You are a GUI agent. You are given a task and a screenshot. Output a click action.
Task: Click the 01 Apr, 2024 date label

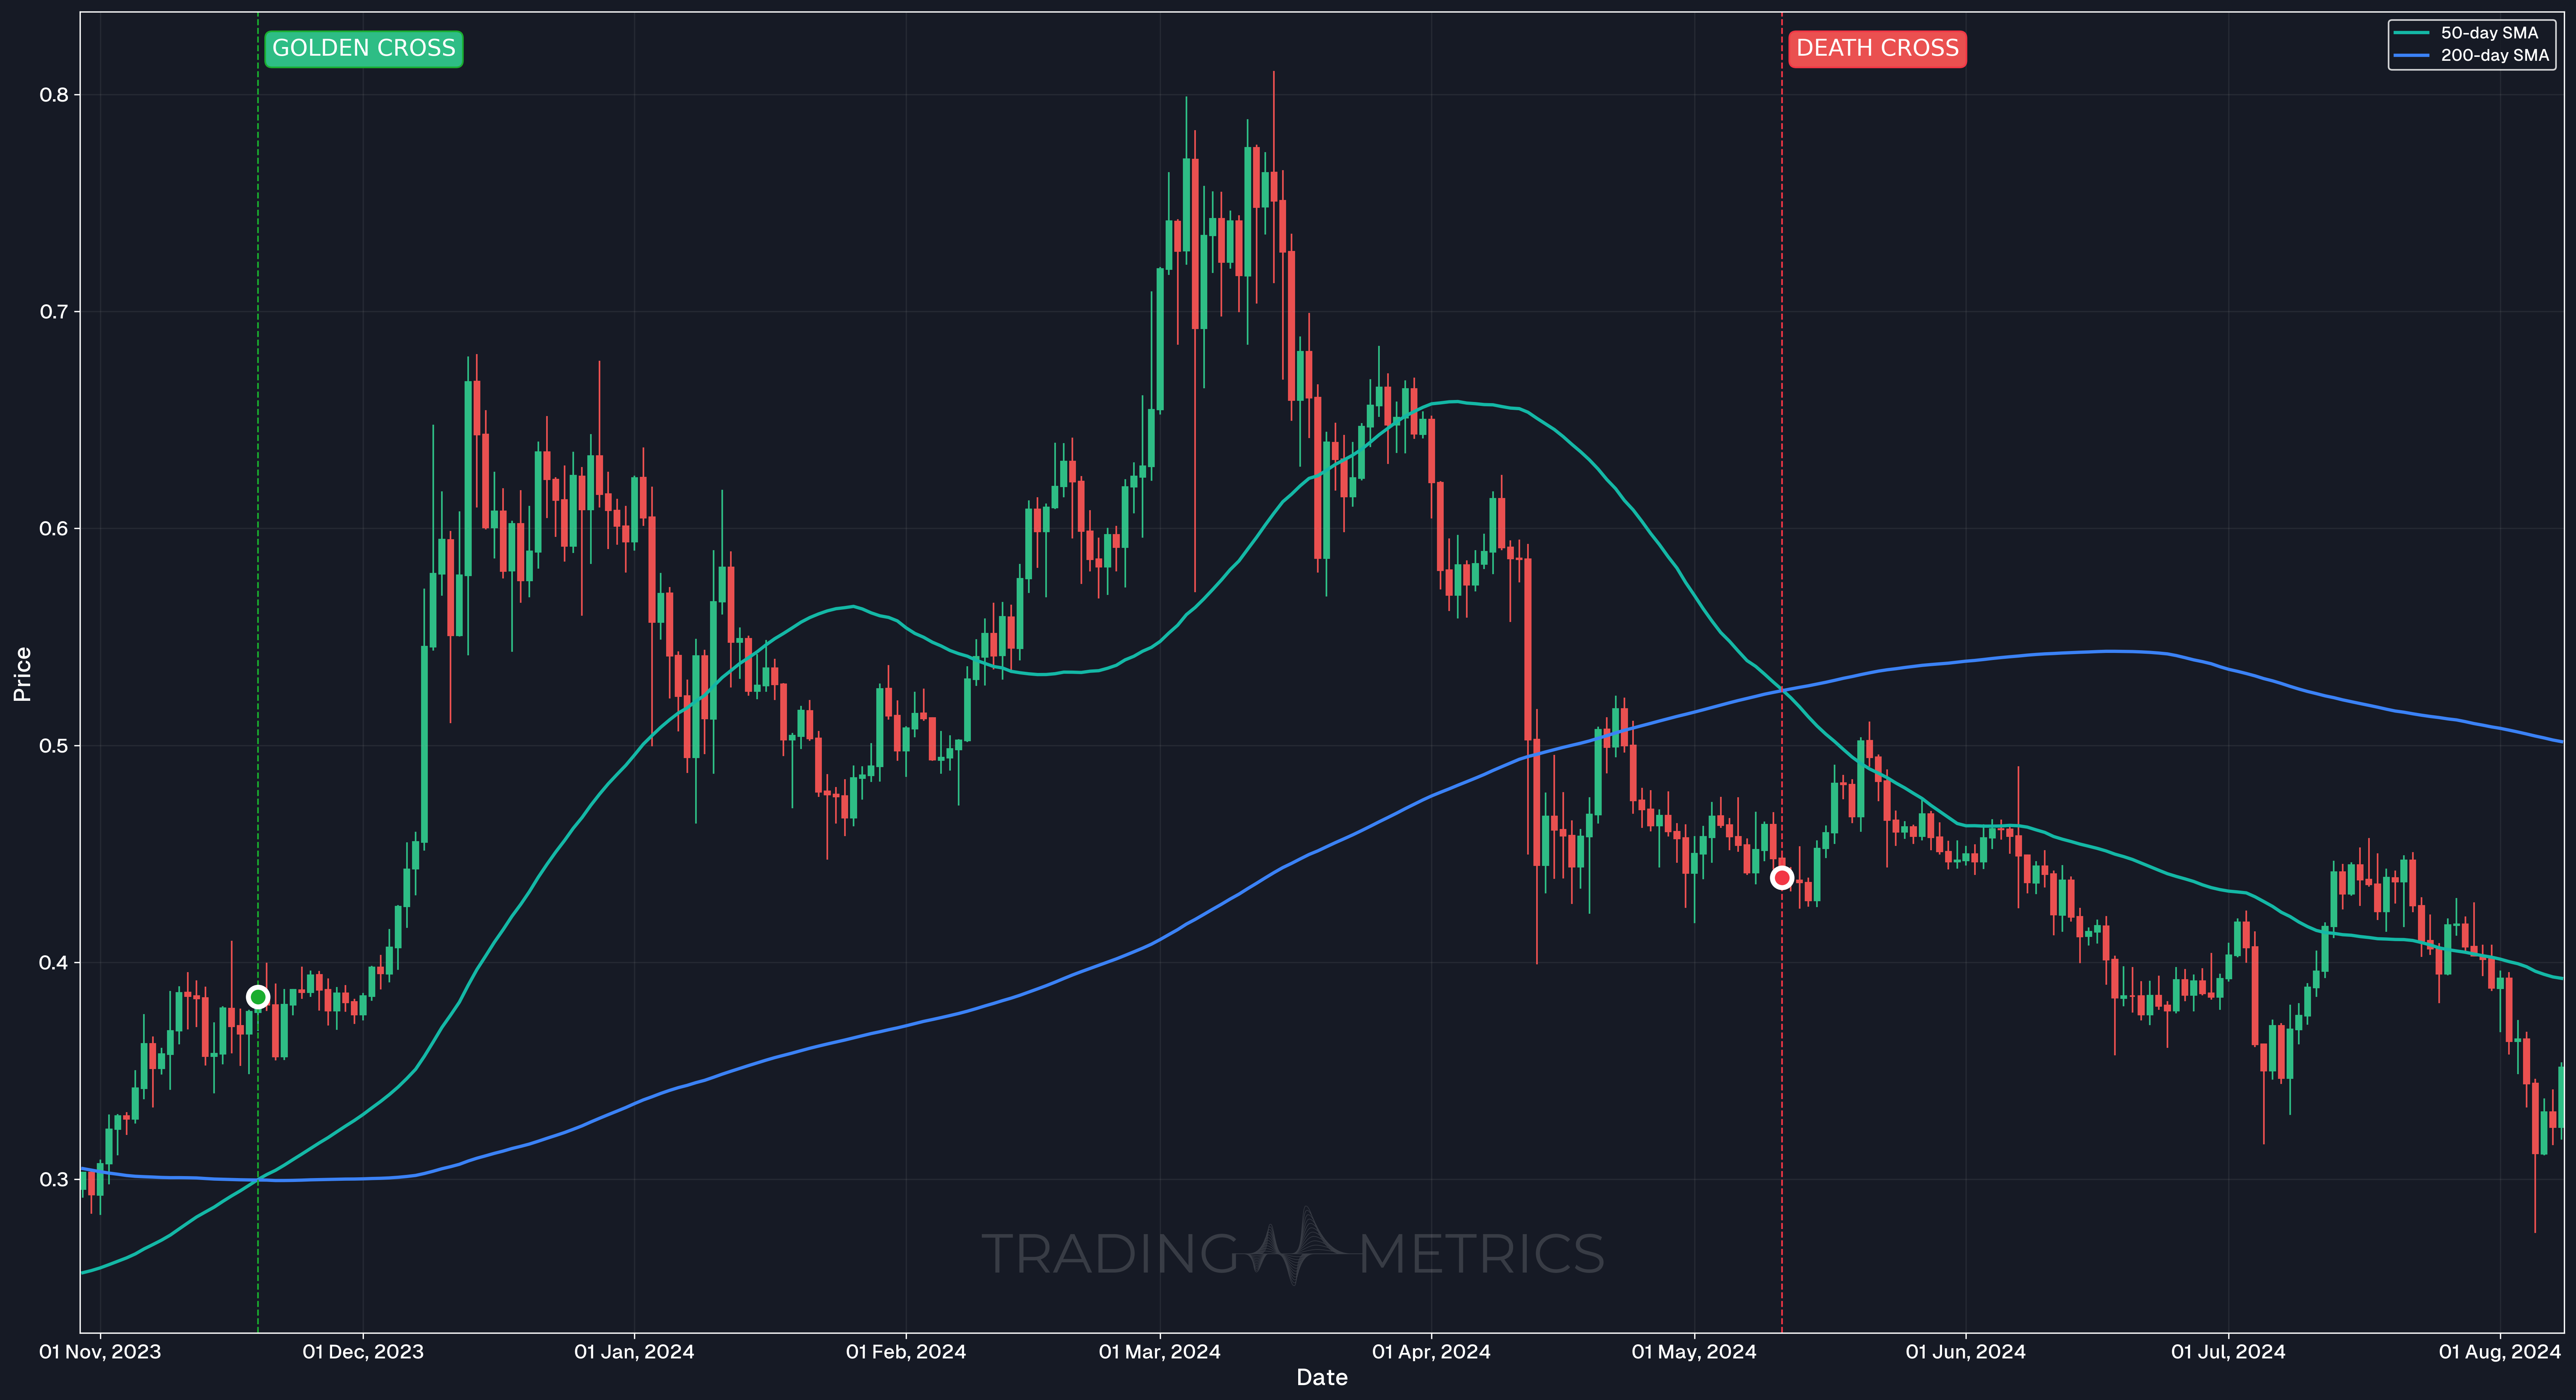1431,1352
